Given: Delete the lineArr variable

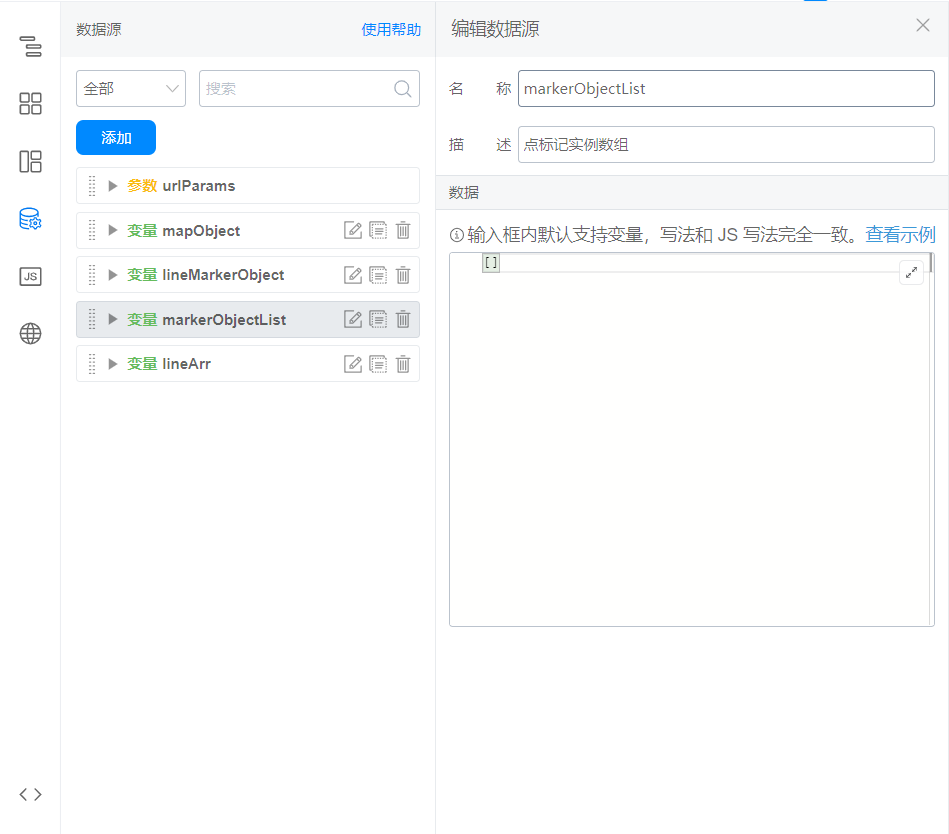Looking at the screenshot, I should point(403,364).
